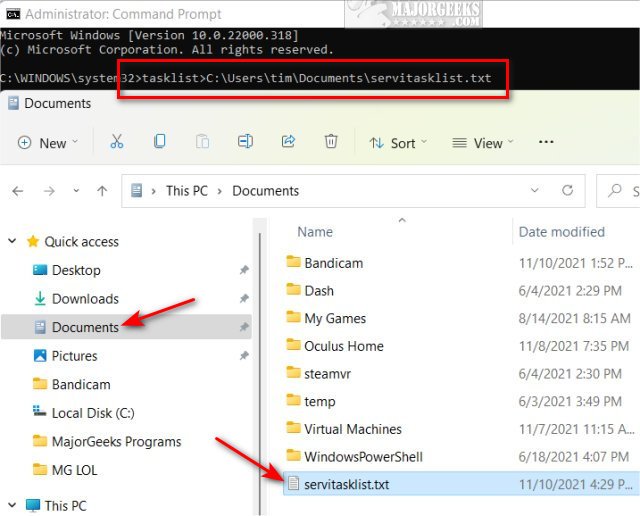Click the Cut scissors icon

117,142
